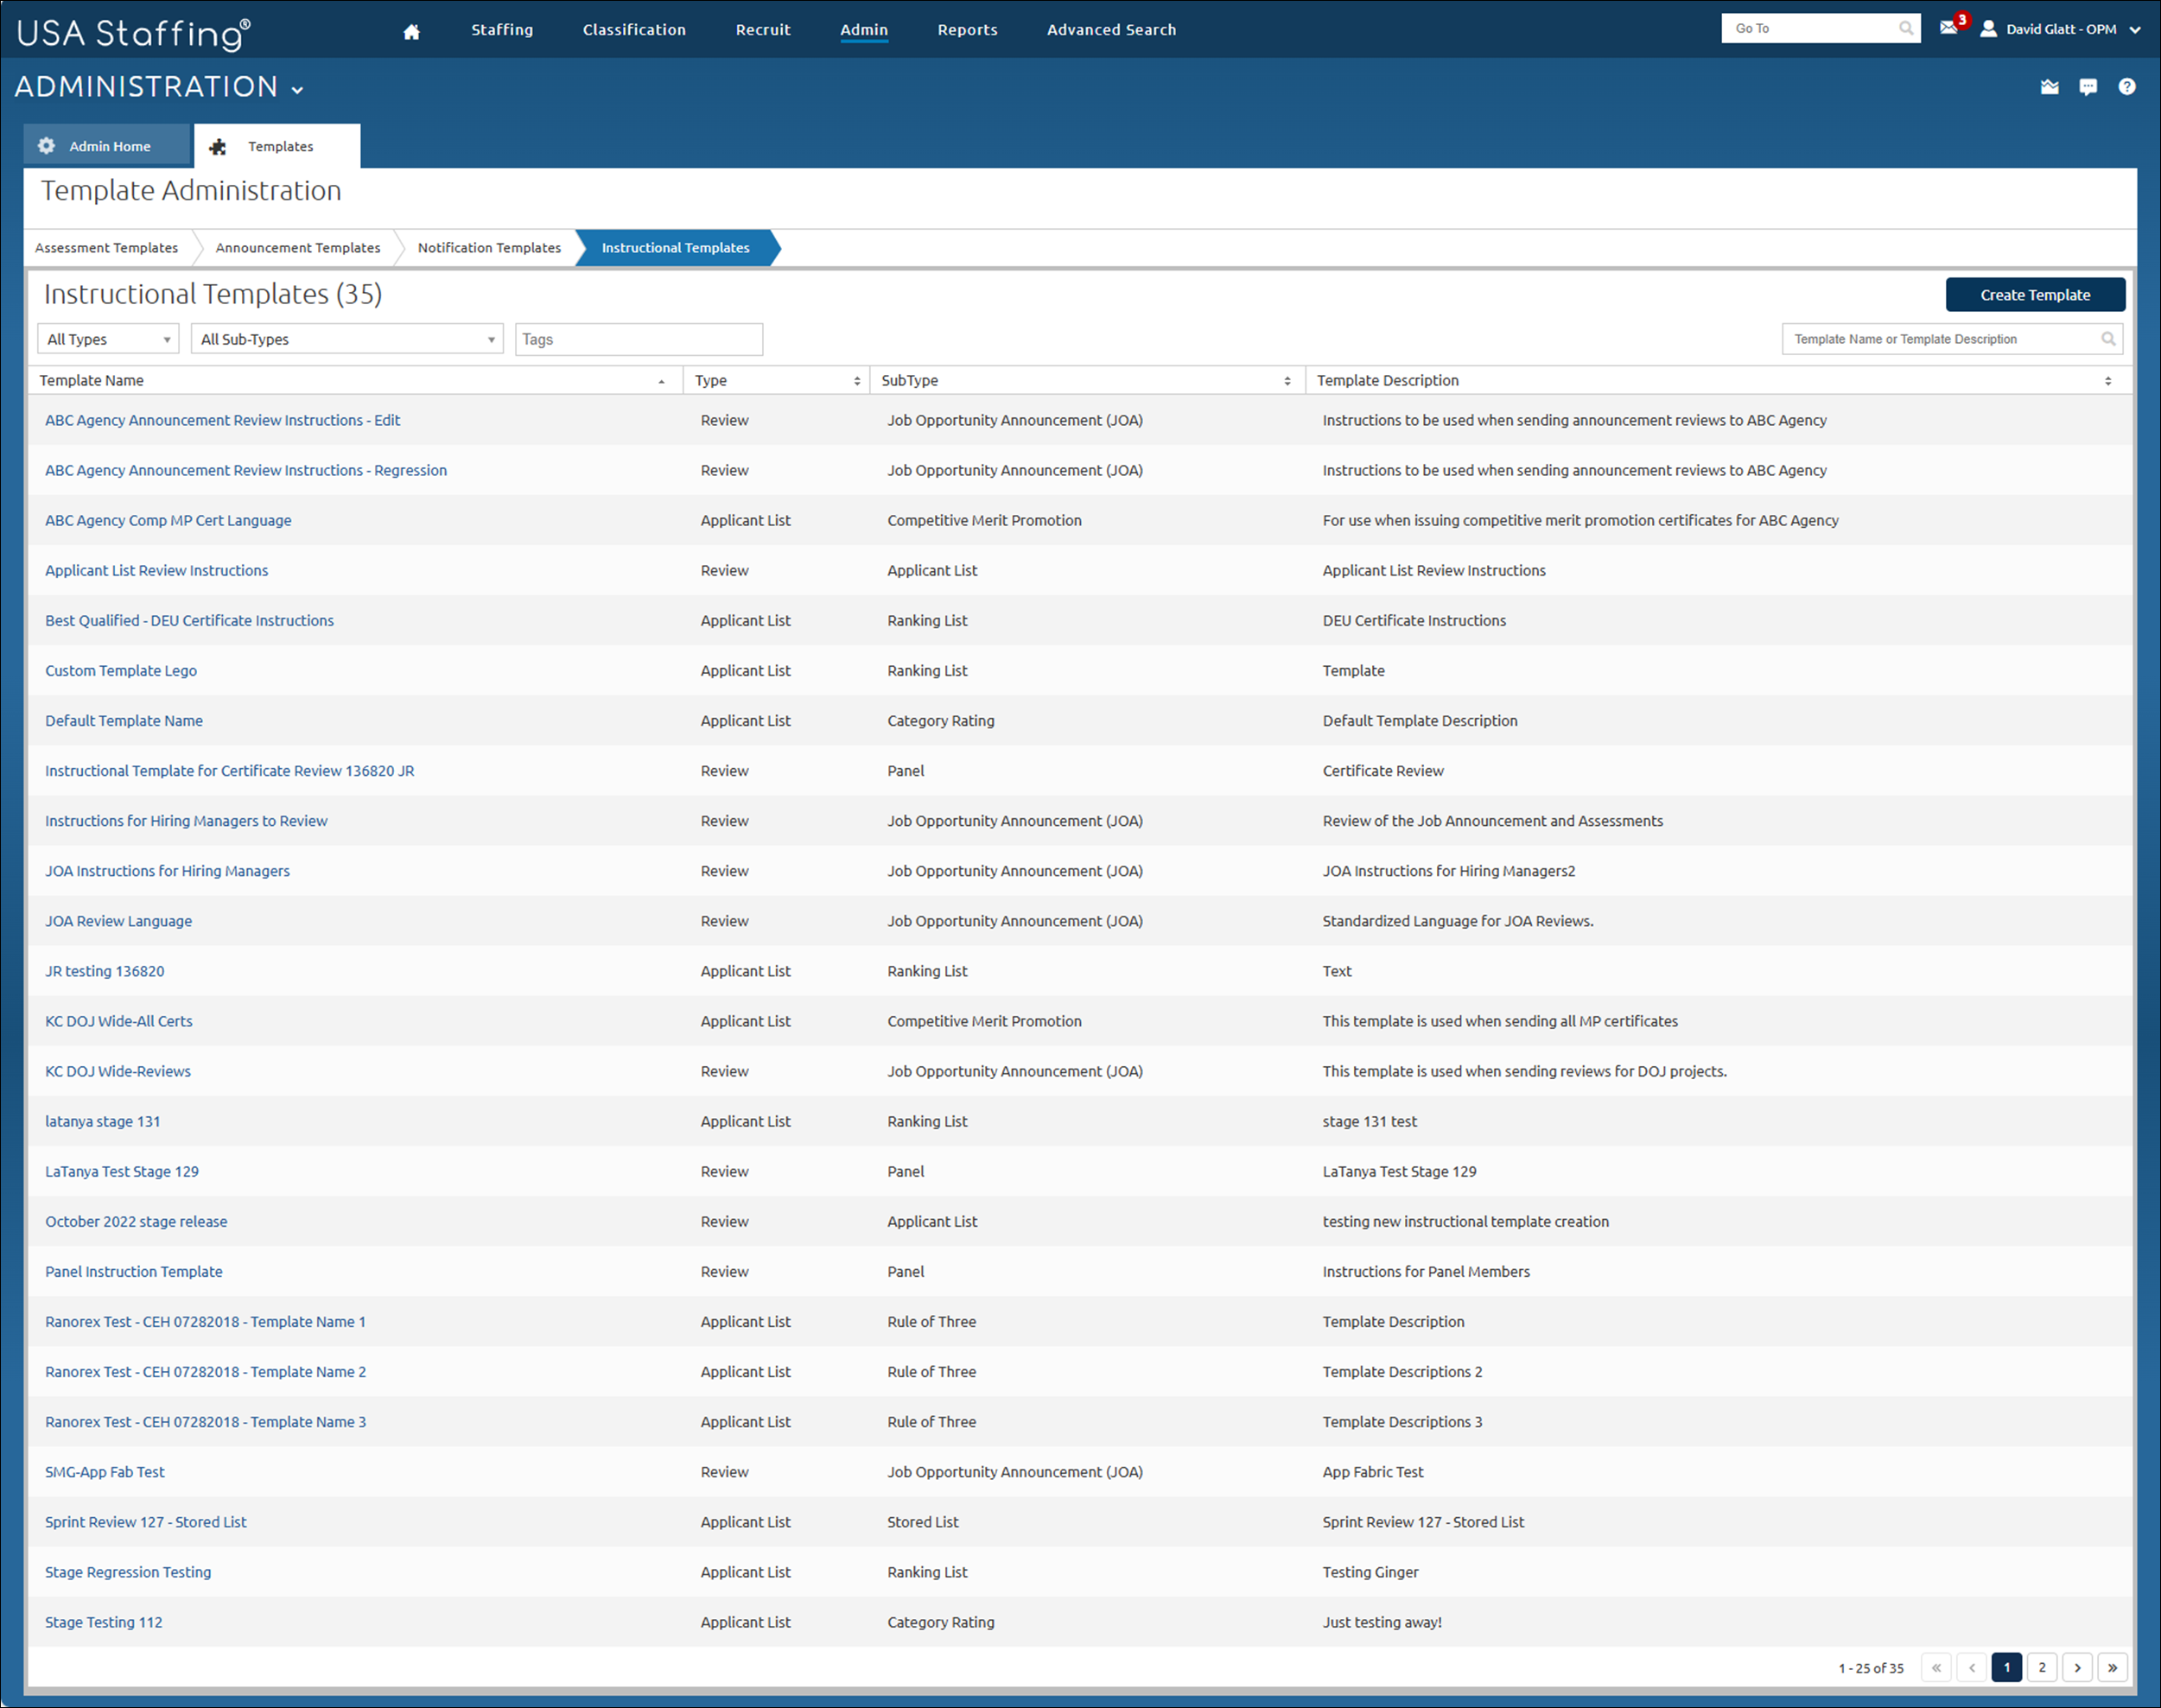Go to next page of results
The height and width of the screenshot is (1708, 2161).
click(x=2077, y=1667)
